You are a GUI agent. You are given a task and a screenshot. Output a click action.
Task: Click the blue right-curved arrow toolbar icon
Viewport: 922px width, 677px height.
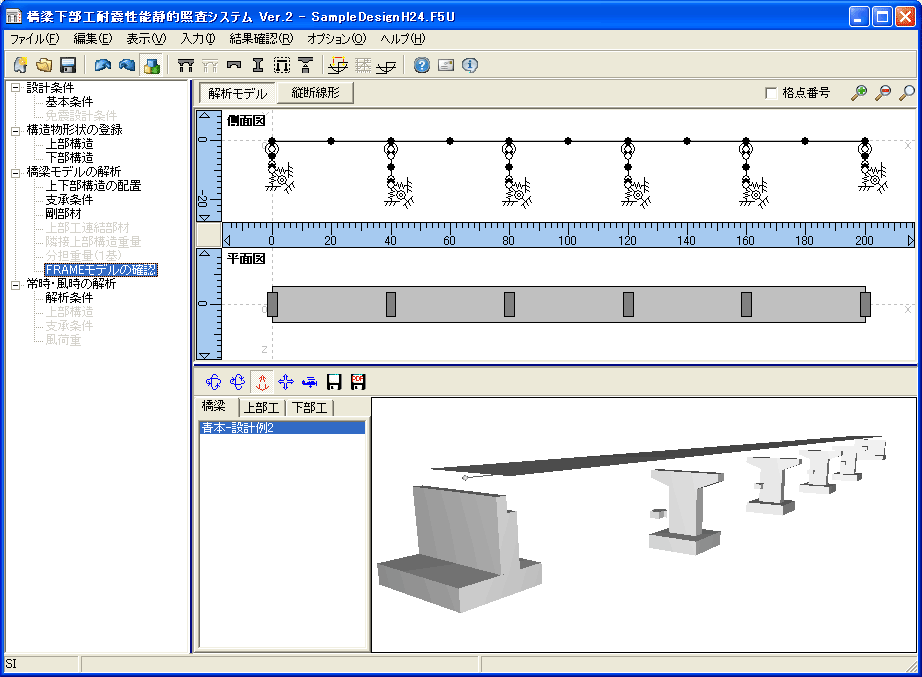click(127, 65)
